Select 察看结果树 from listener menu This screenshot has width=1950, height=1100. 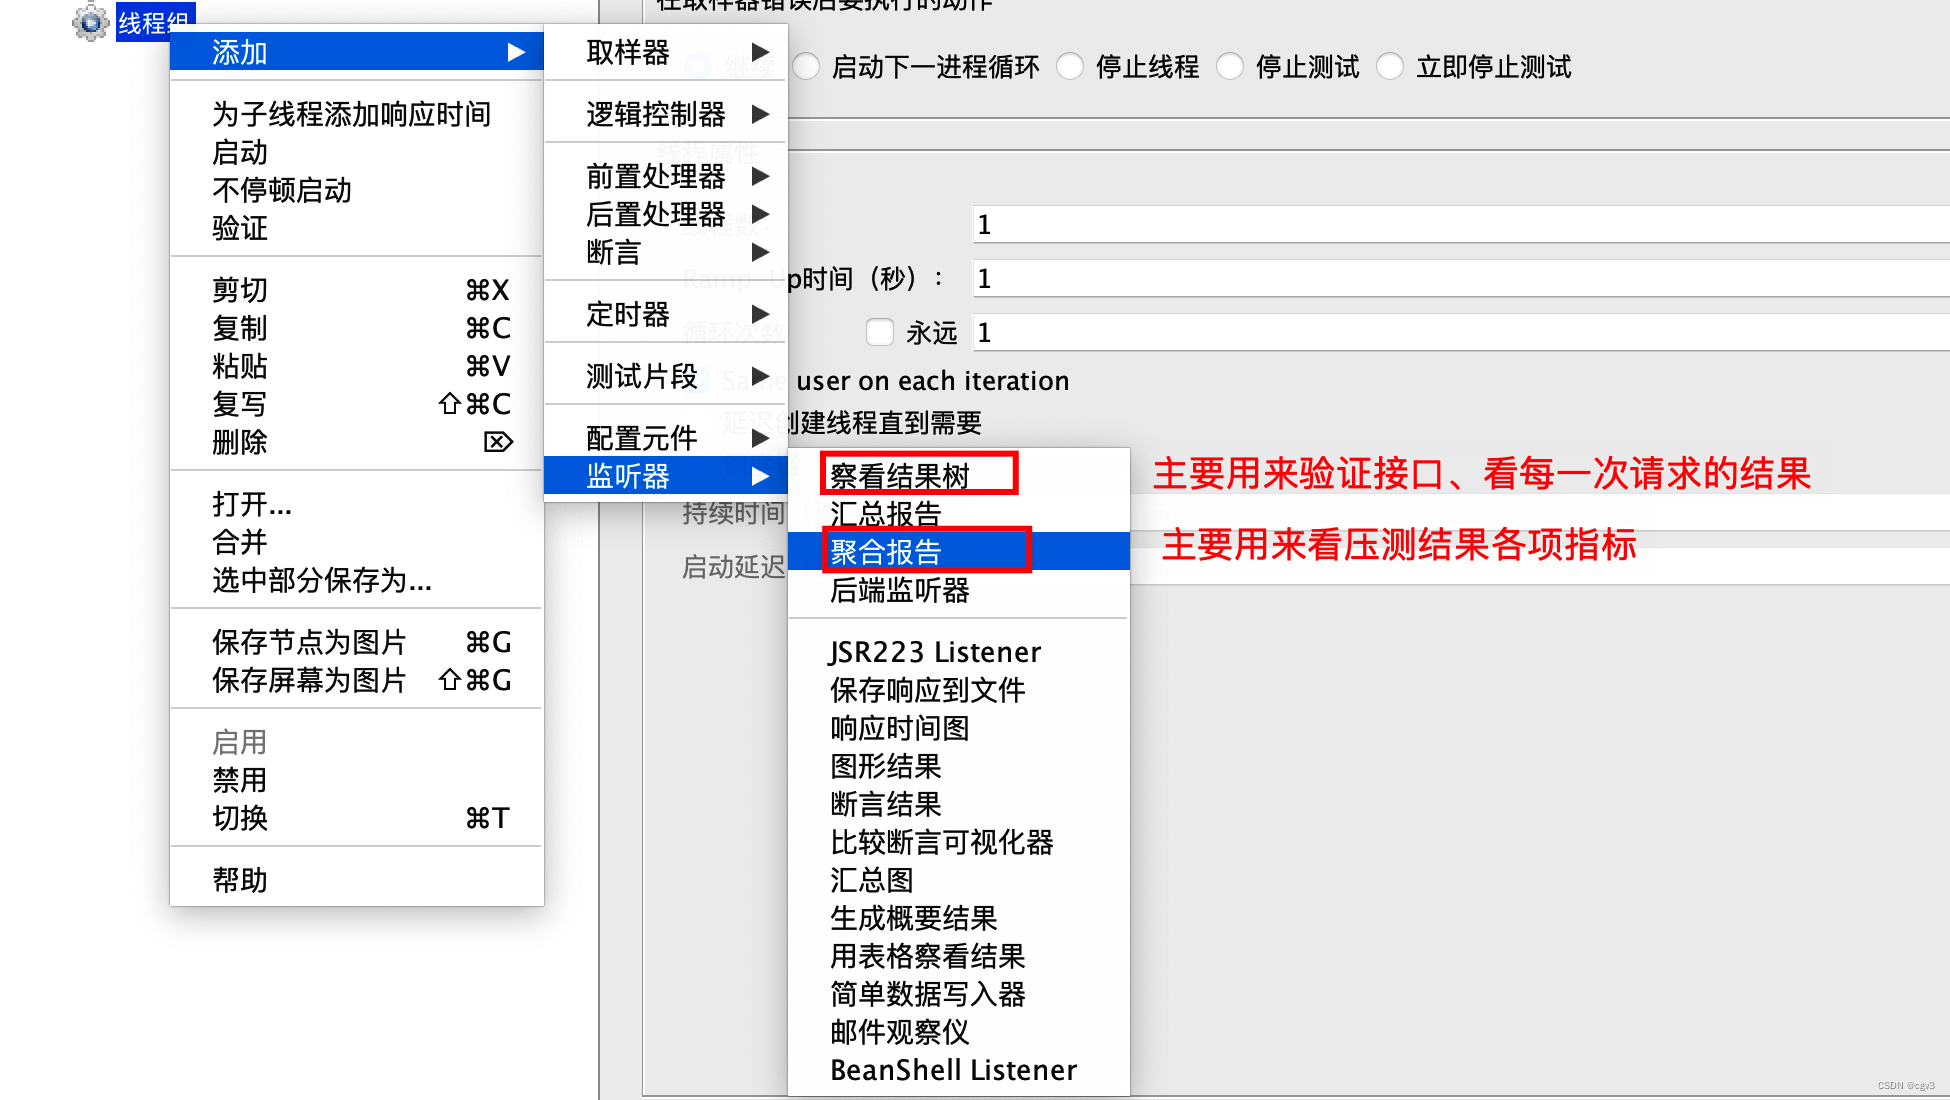point(900,475)
